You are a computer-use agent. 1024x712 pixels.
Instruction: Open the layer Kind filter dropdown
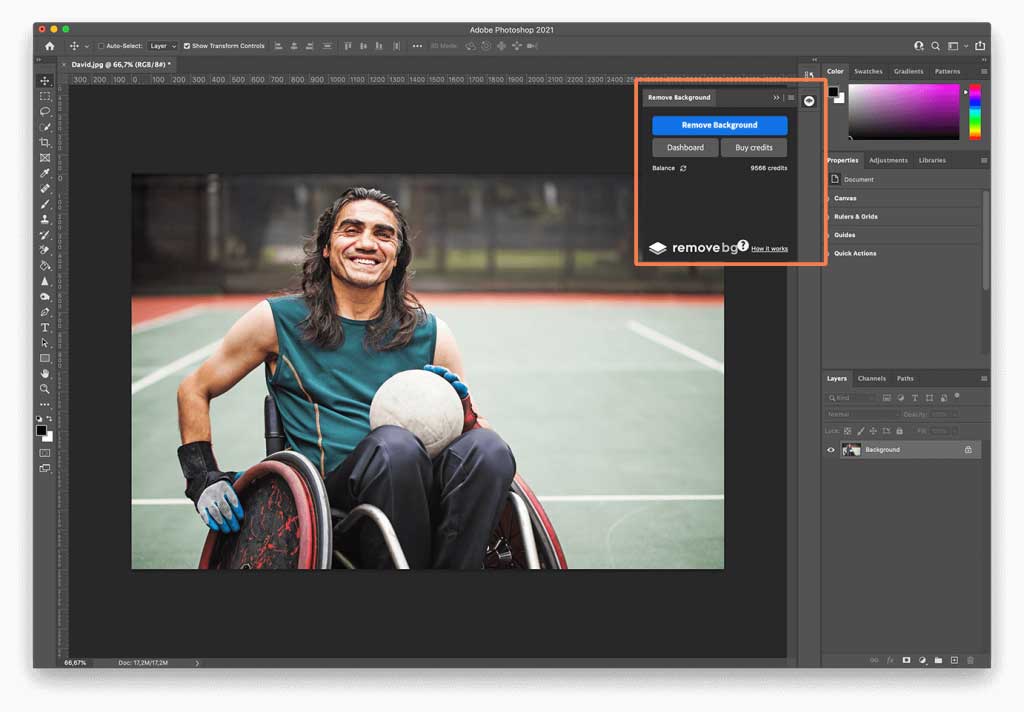tap(850, 398)
